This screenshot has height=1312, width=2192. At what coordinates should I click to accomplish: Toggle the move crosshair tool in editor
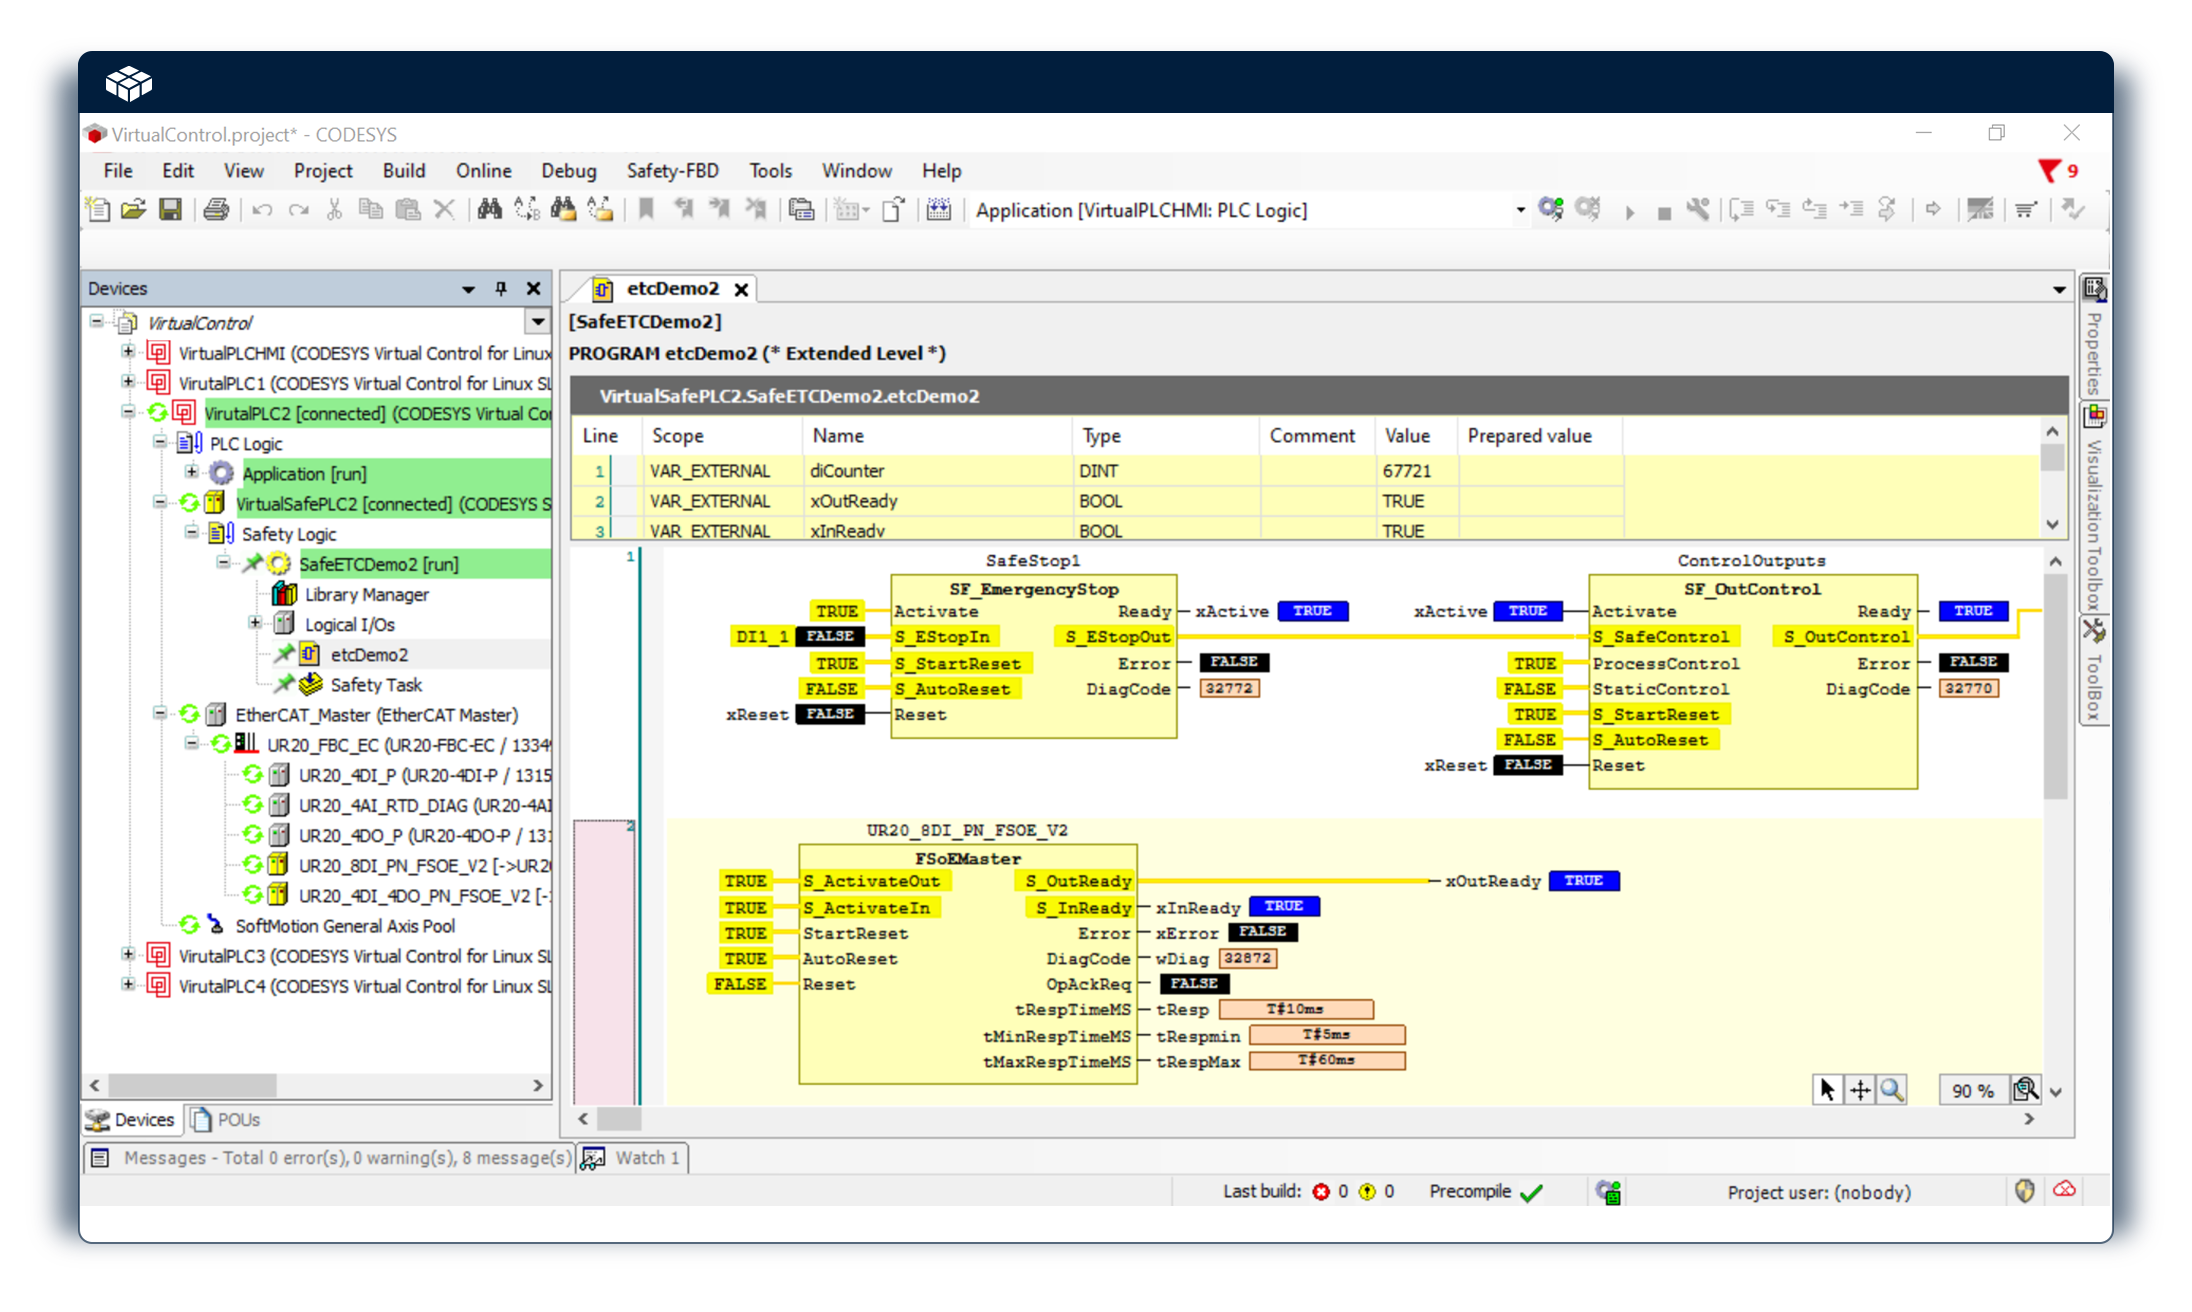(x=1859, y=1090)
